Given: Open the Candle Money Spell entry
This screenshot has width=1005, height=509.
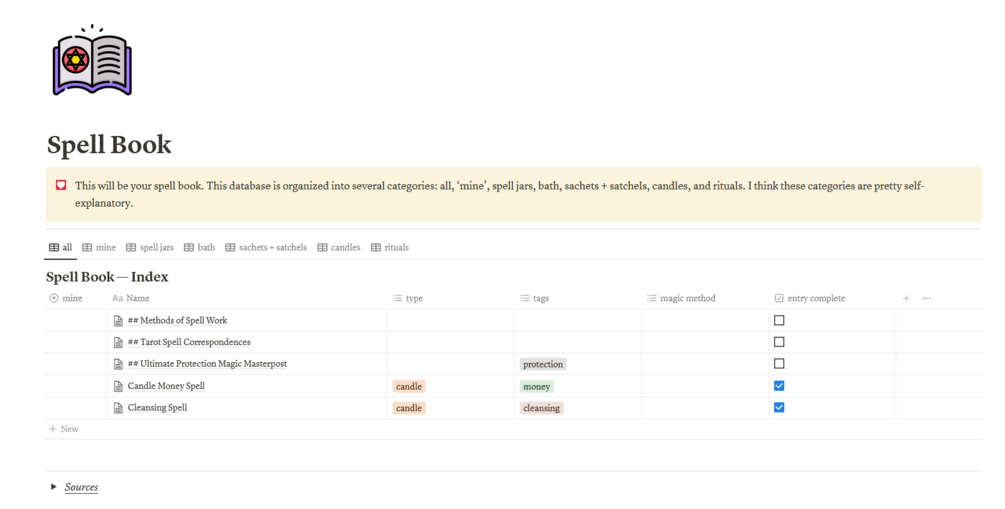Looking at the screenshot, I should 166,386.
